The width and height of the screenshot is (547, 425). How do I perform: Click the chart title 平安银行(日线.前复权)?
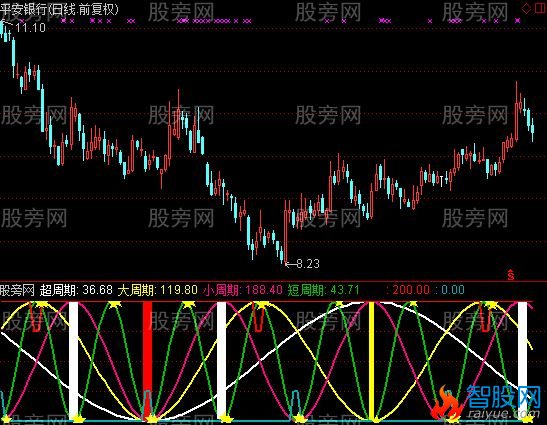(59, 9)
